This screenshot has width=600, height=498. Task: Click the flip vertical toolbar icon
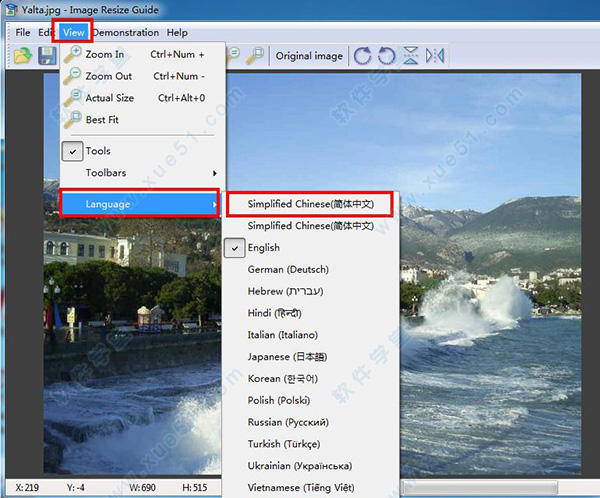click(411, 56)
